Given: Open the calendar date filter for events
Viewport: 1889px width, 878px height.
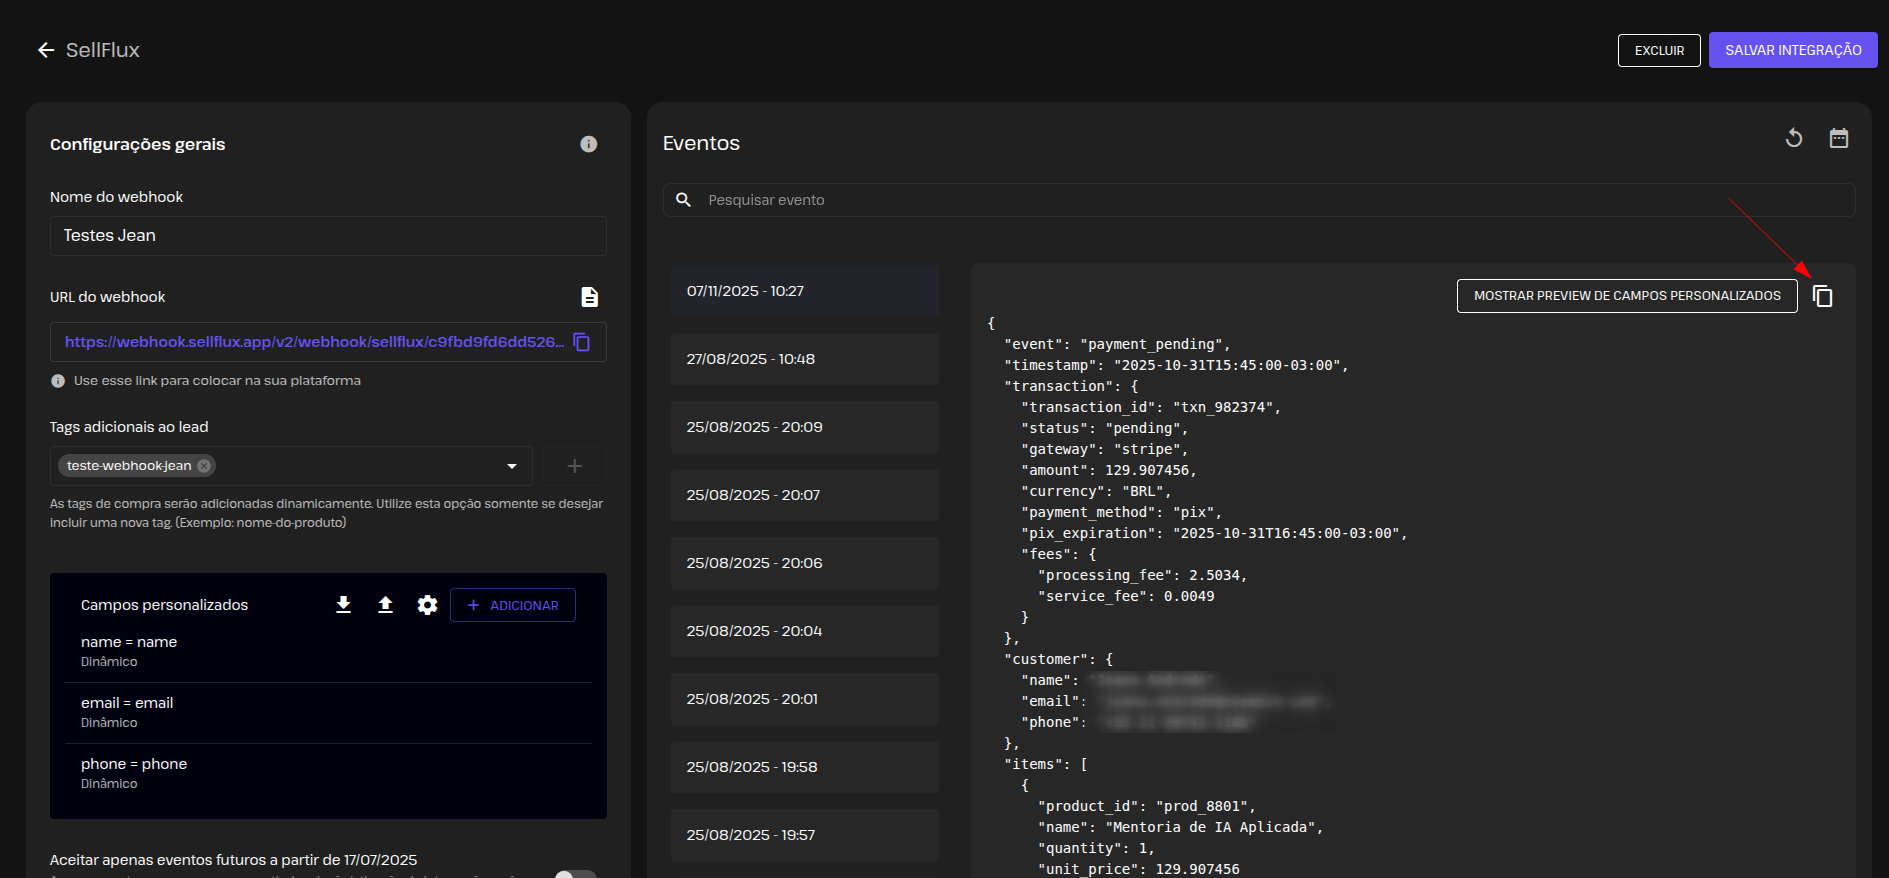Looking at the screenshot, I should click(x=1839, y=138).
